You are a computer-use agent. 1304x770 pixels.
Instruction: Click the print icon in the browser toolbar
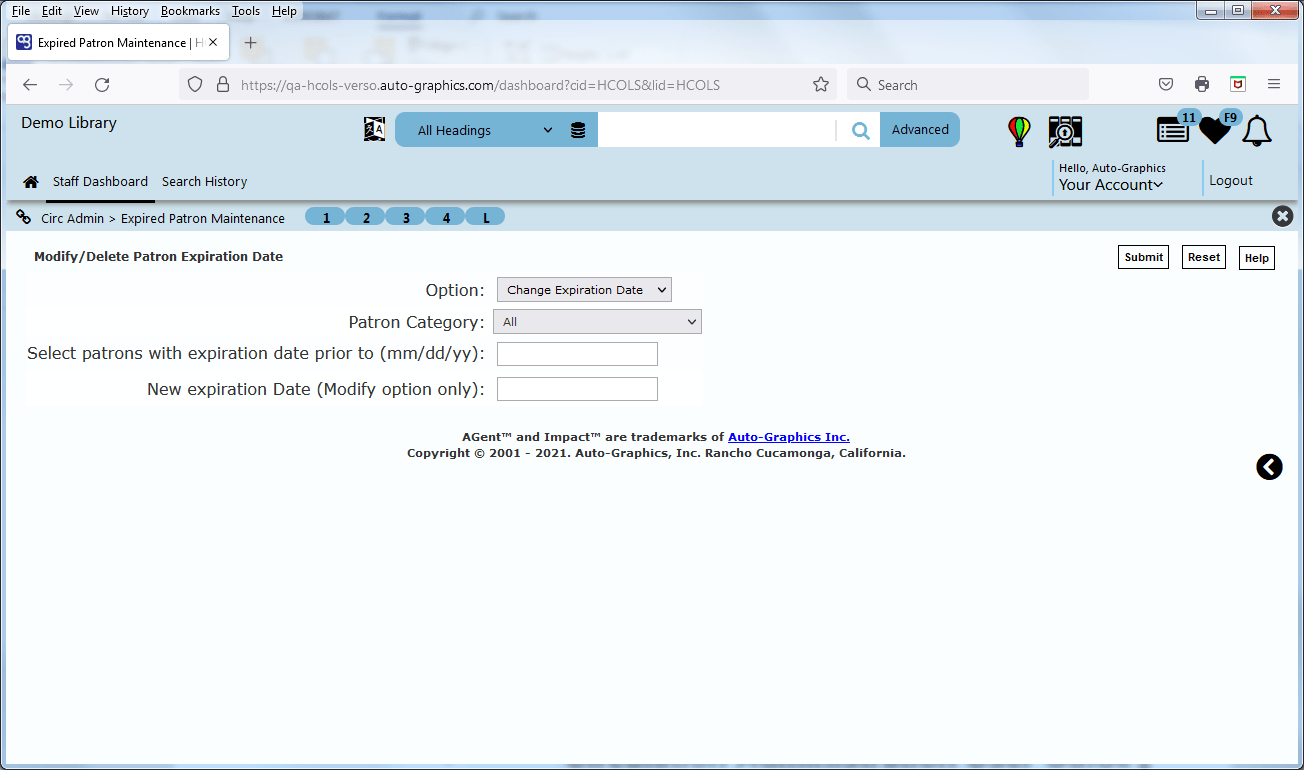pos(1202,85)
